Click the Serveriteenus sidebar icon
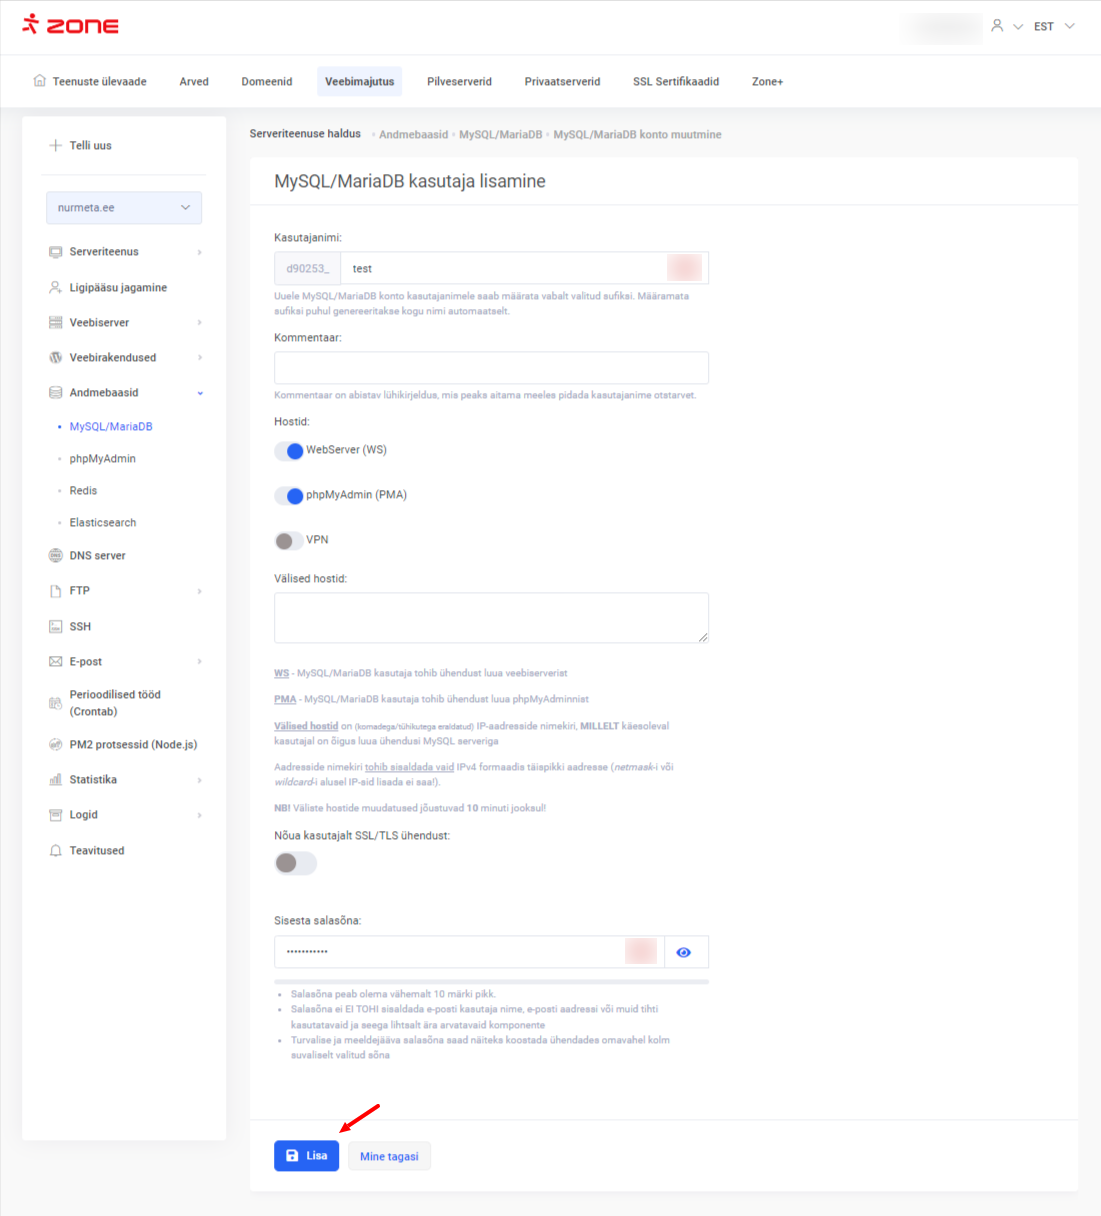The height and width of the screenshot is (1216, 1101). tap(56, 252)
